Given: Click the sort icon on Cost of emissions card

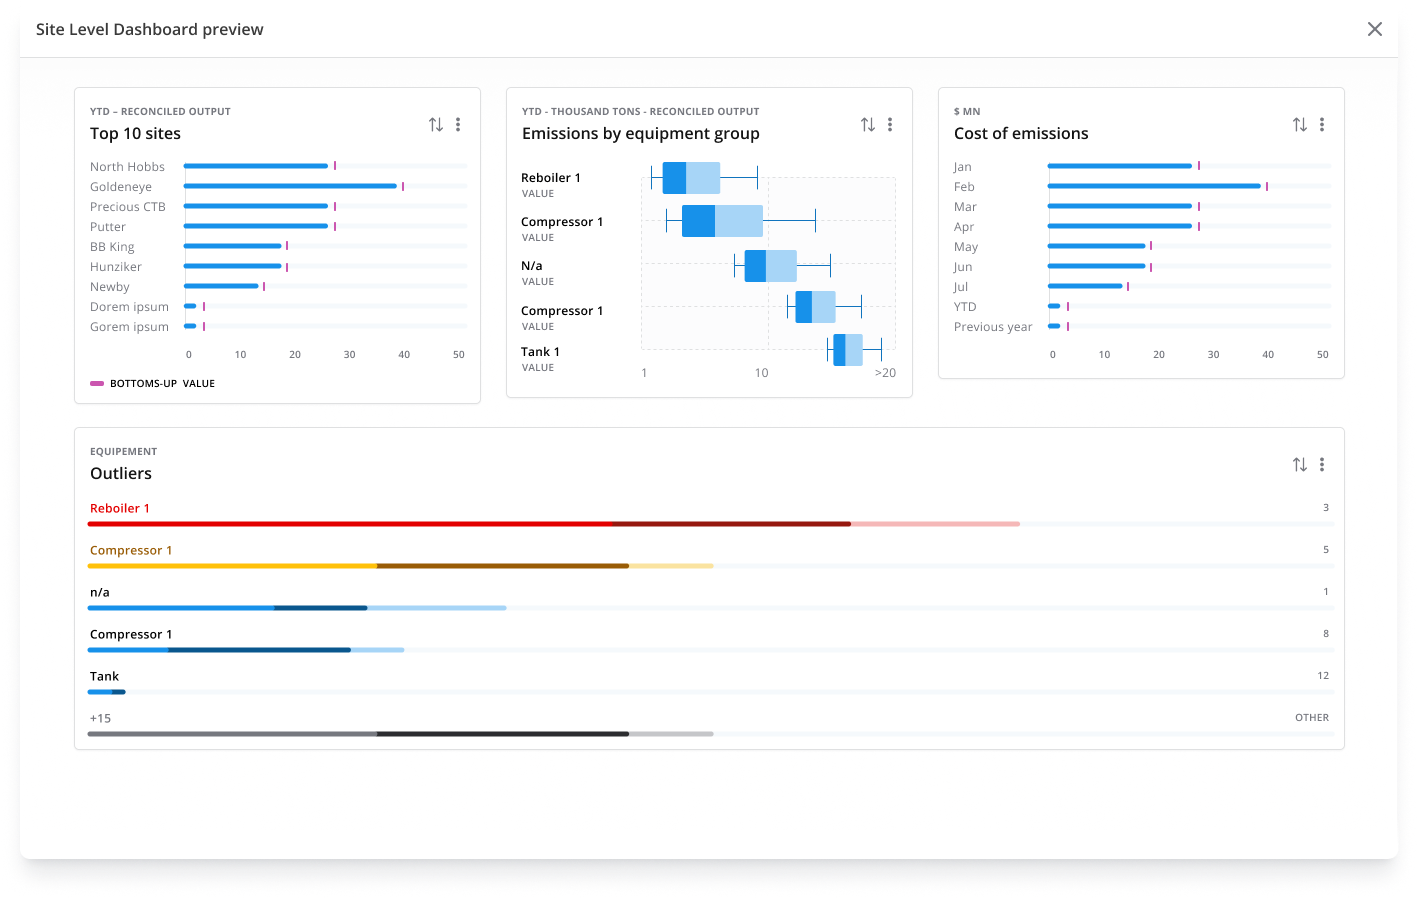Looking at the screenshot, I should pyautogui.click(x=1299, y=124).
